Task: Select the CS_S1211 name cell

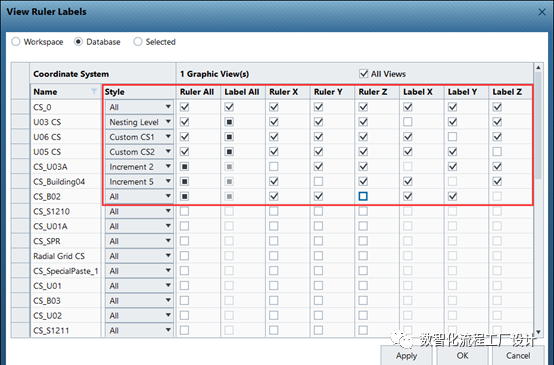Action: [x=66, y=330]
